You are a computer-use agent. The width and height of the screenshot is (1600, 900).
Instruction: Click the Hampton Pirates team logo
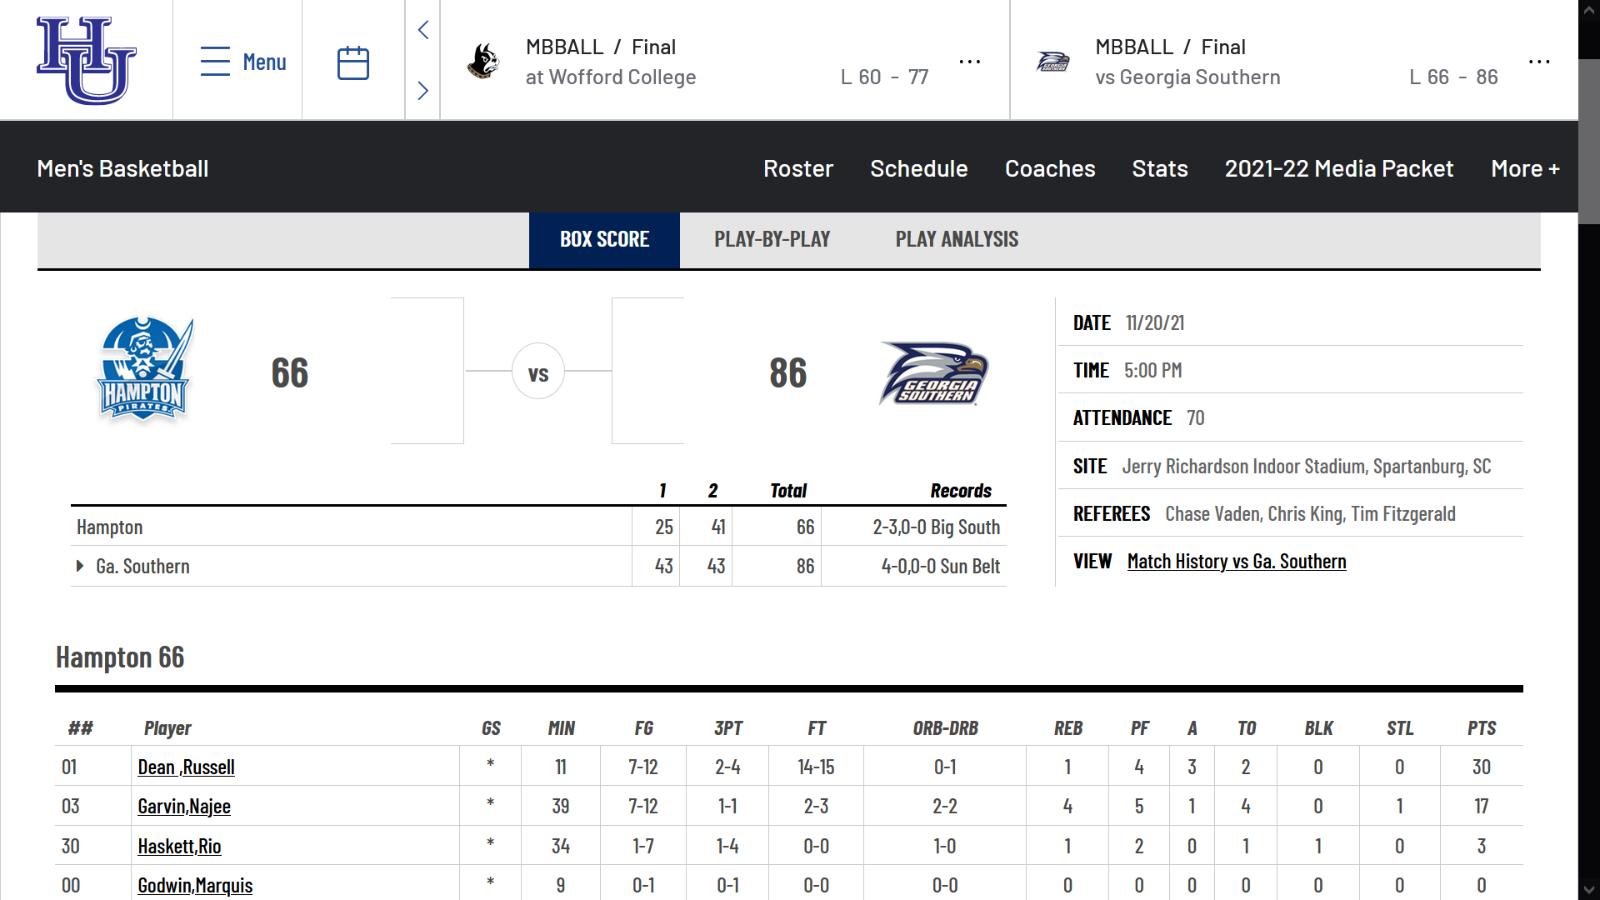144,370
